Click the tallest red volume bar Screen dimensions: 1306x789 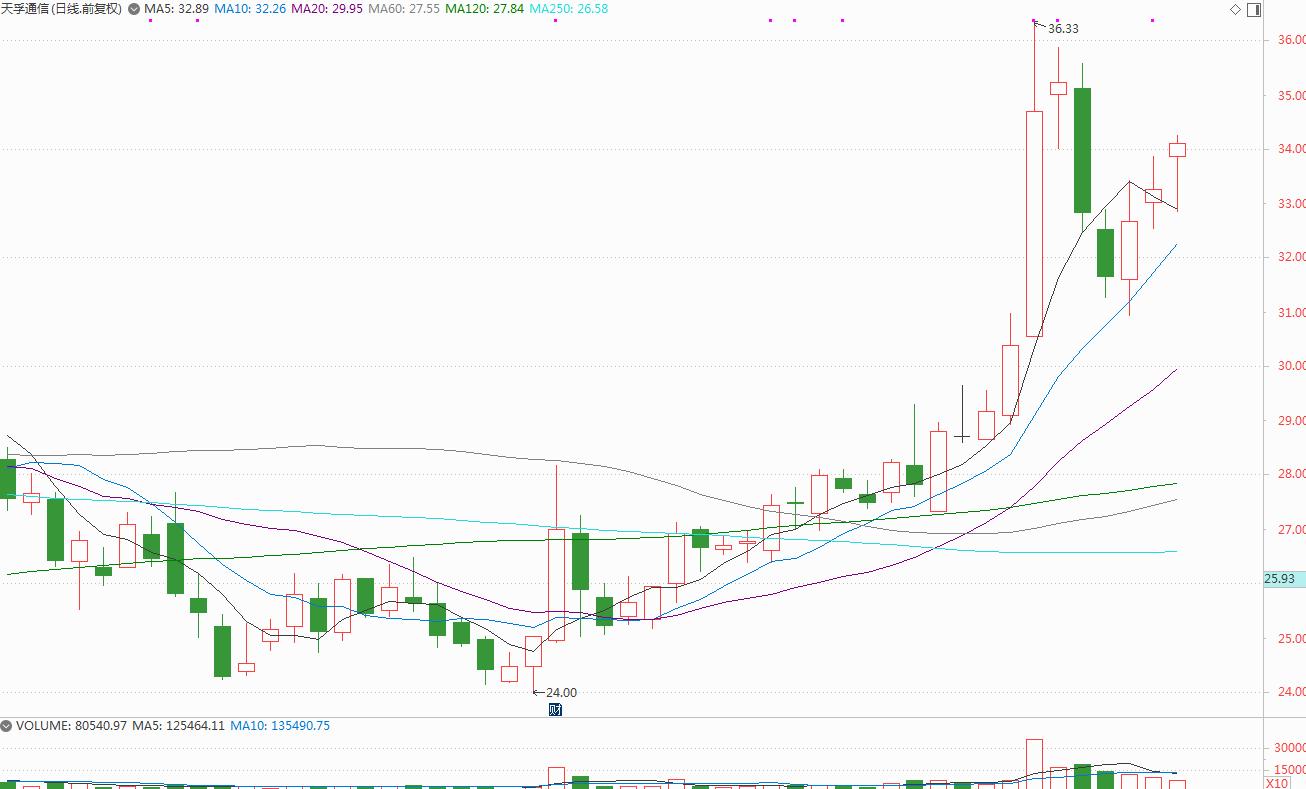1034,764
